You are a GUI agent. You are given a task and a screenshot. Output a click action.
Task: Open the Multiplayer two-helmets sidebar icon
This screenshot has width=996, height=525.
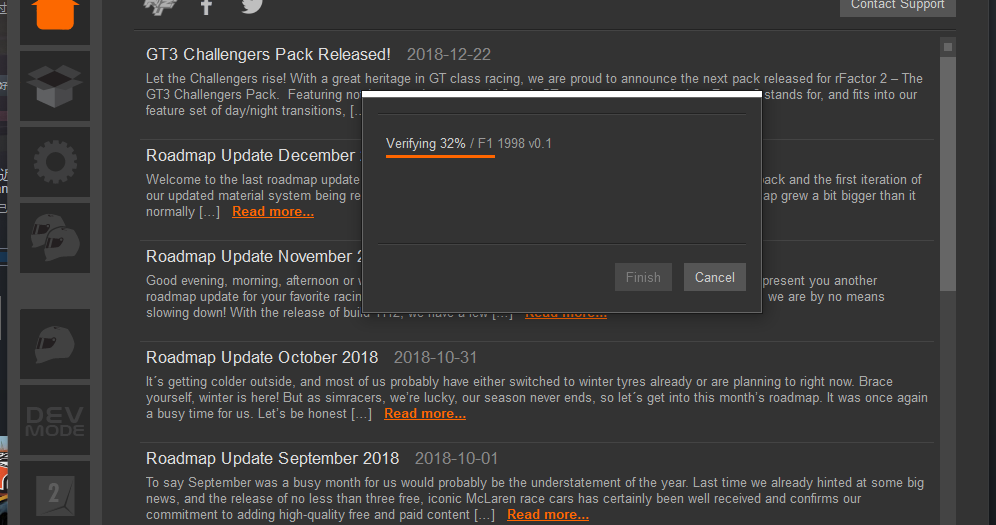55,238
